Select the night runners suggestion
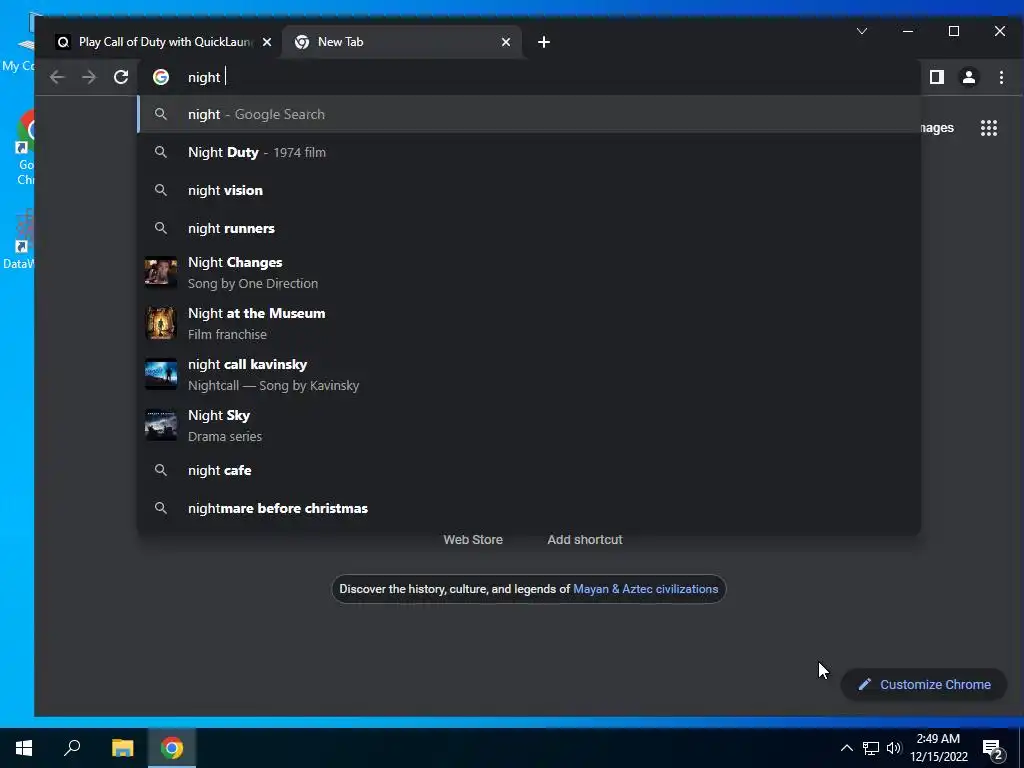Screen dimensions: 1024x768 point(529,228)
